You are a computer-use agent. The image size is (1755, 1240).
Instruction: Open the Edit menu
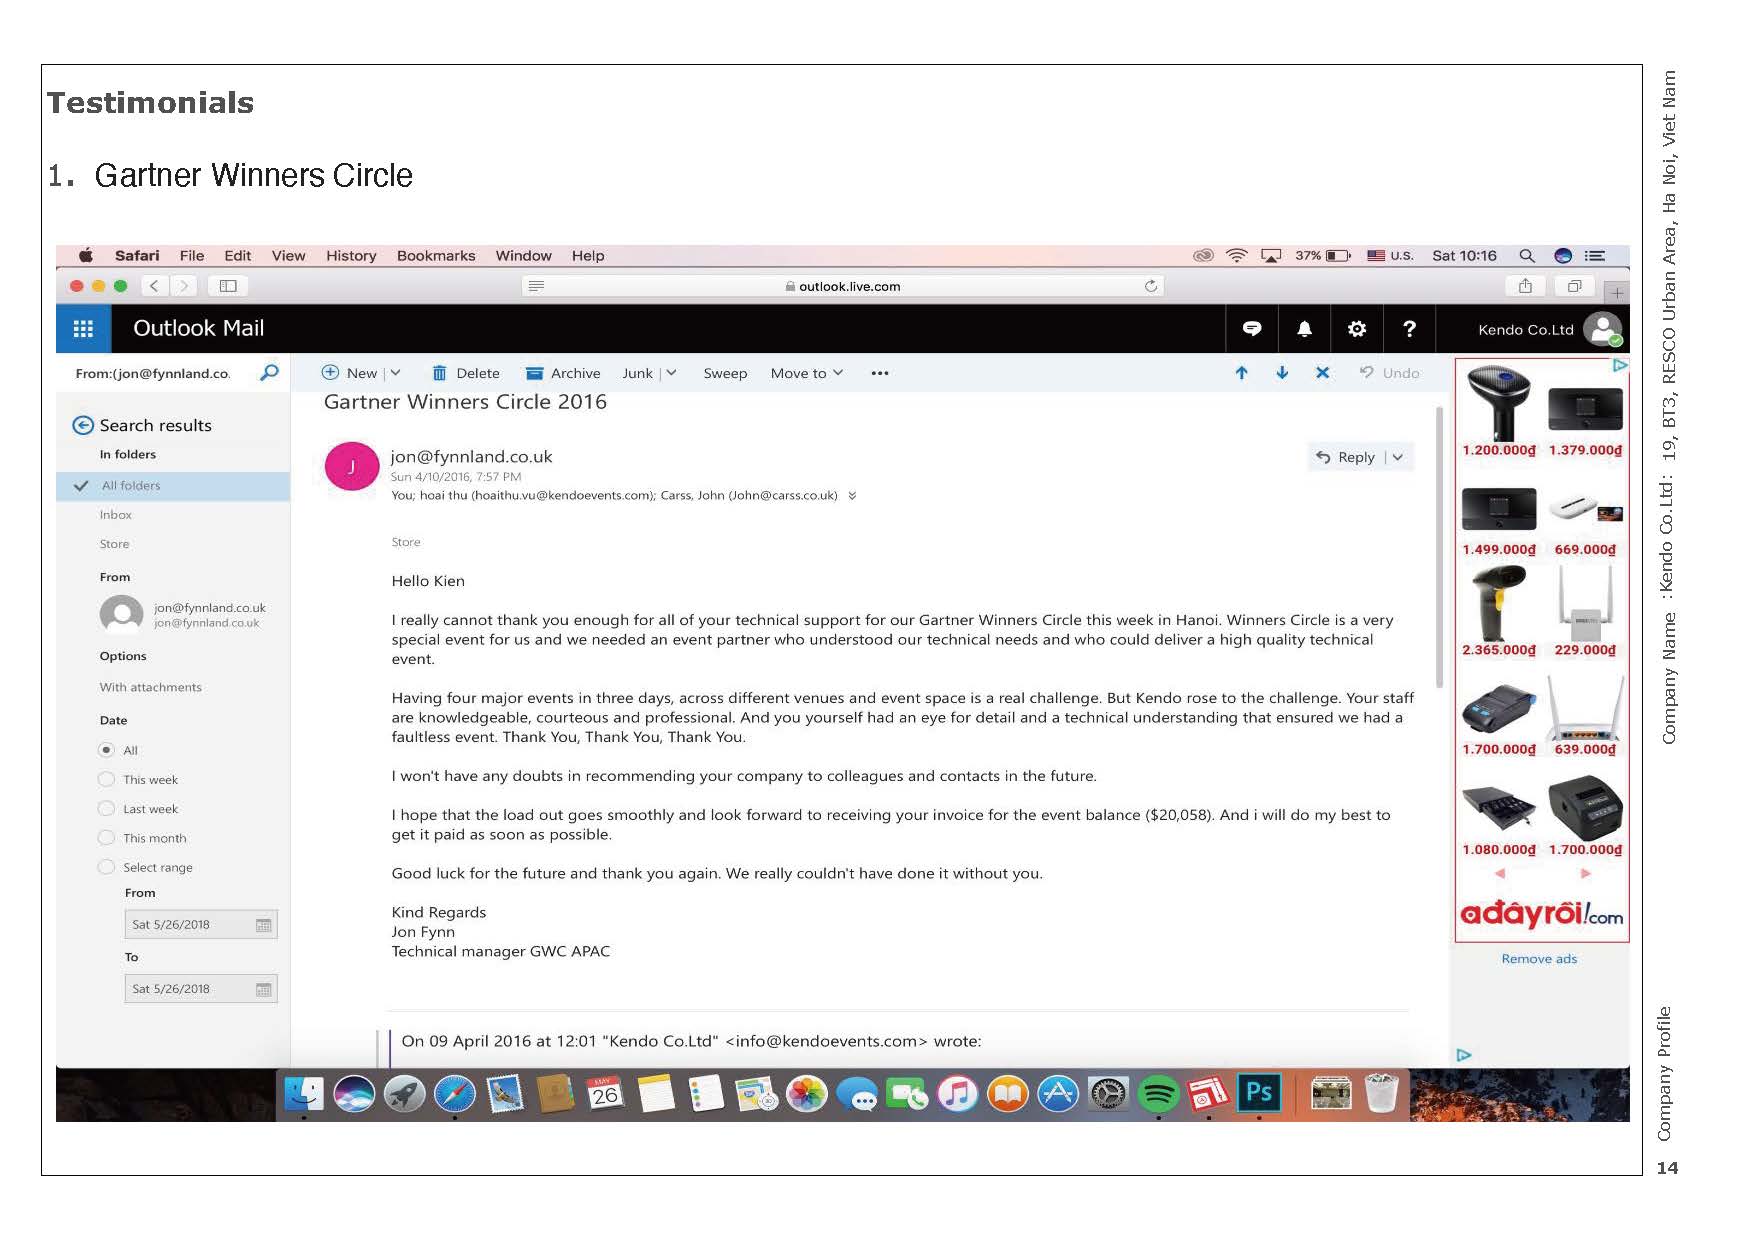pos(238,256)
